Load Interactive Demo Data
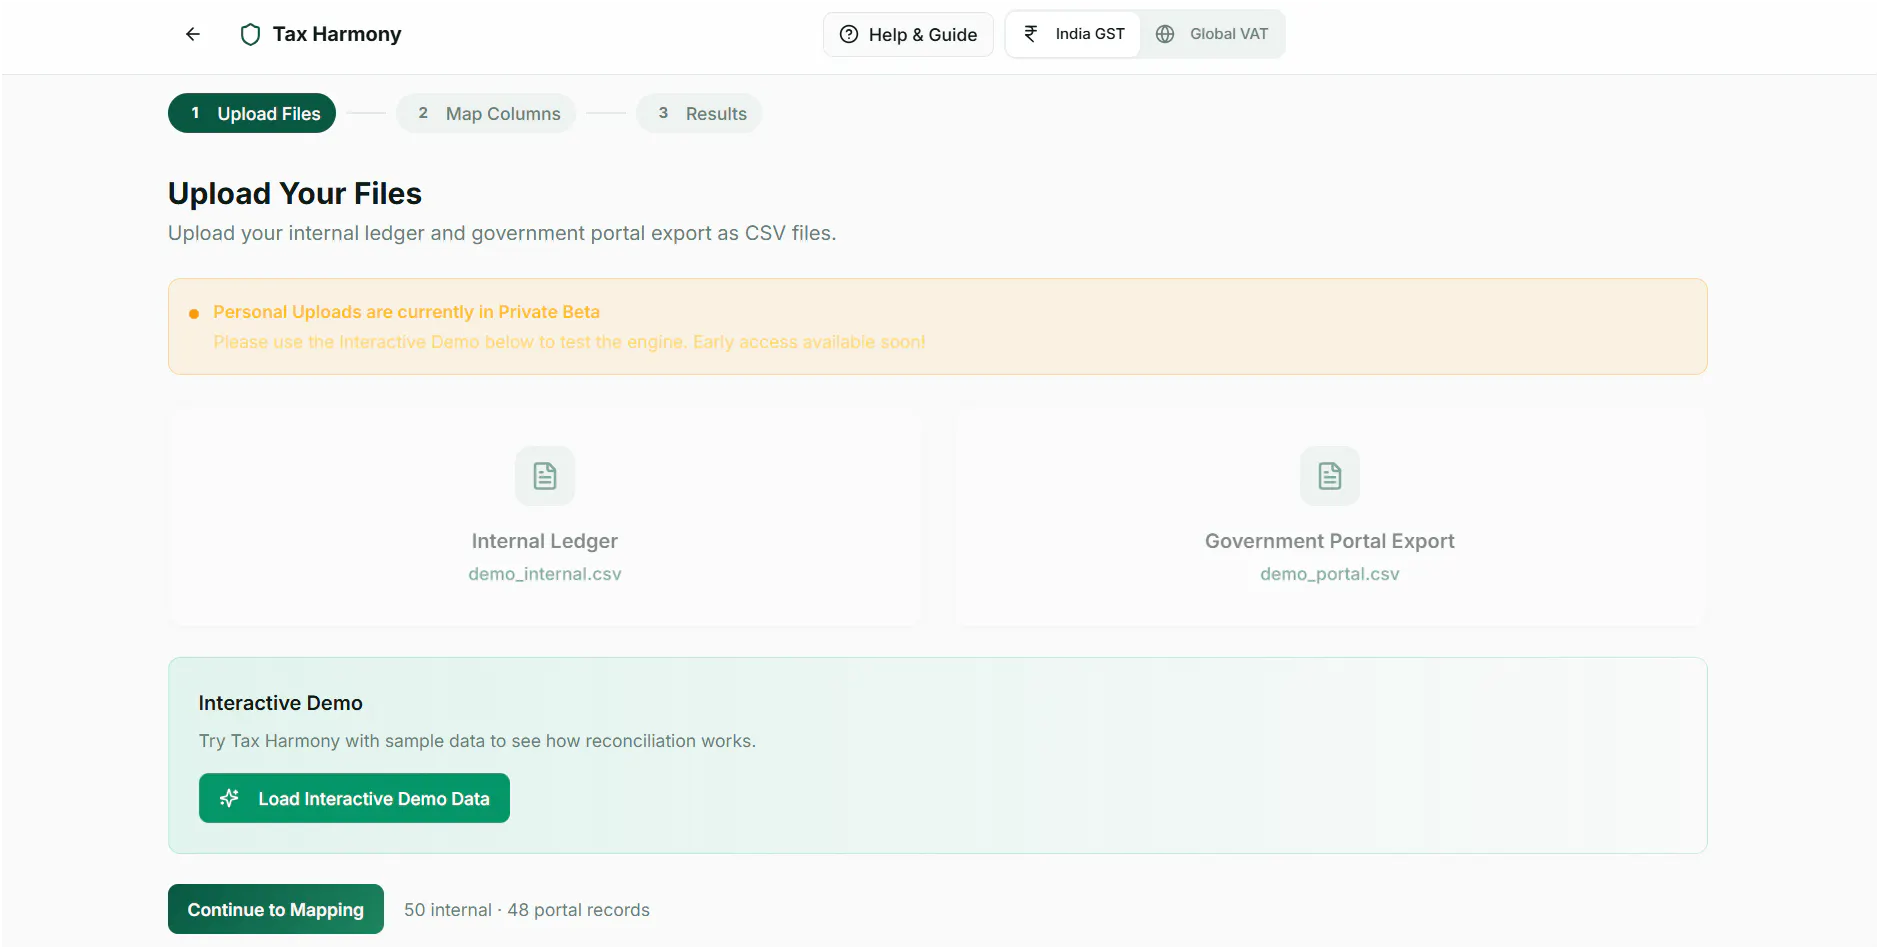 point(354,798)
